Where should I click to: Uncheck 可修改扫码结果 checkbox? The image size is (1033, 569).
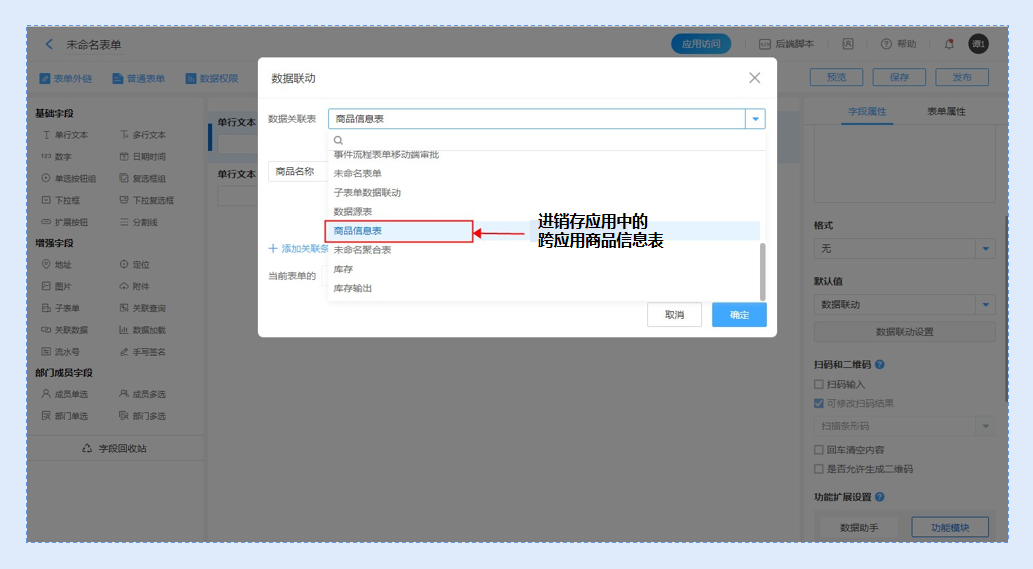click(819, 404)
